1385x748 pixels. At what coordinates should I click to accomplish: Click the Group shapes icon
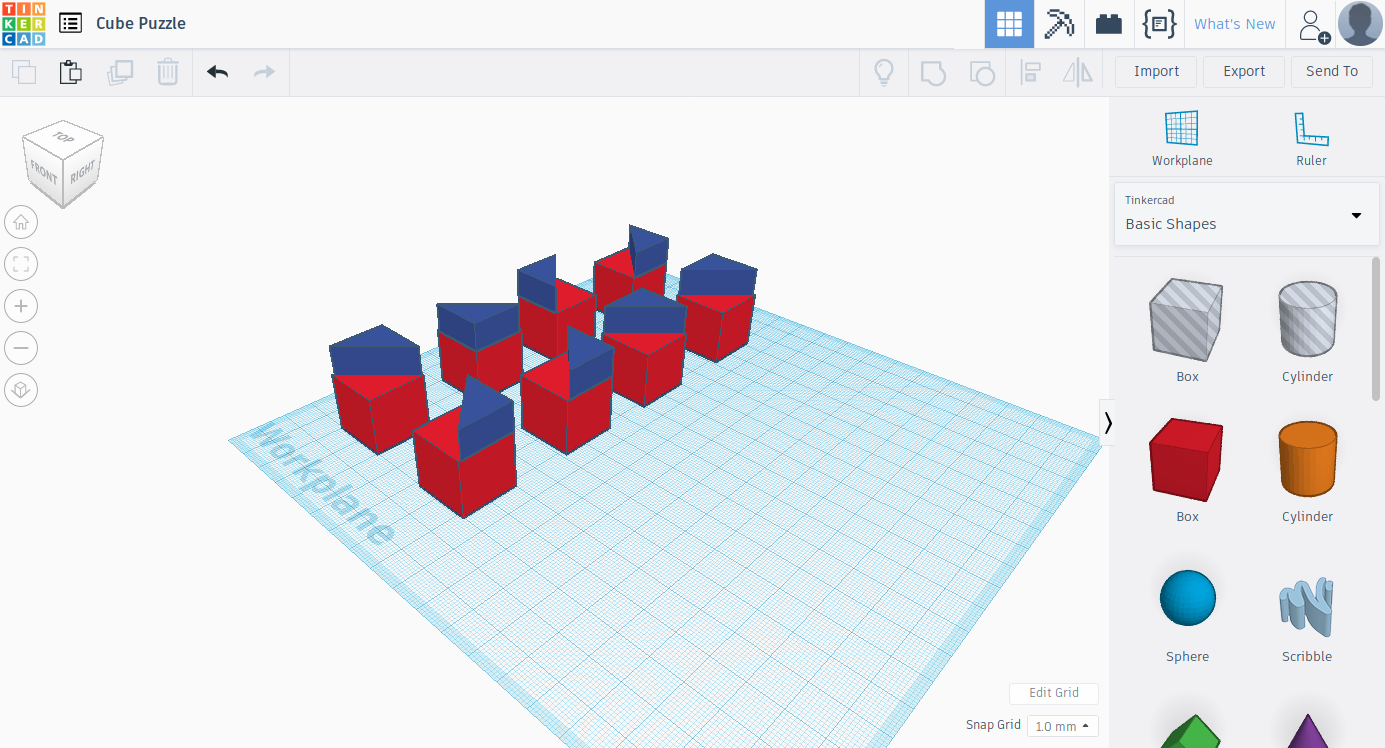tap(933, 72)
